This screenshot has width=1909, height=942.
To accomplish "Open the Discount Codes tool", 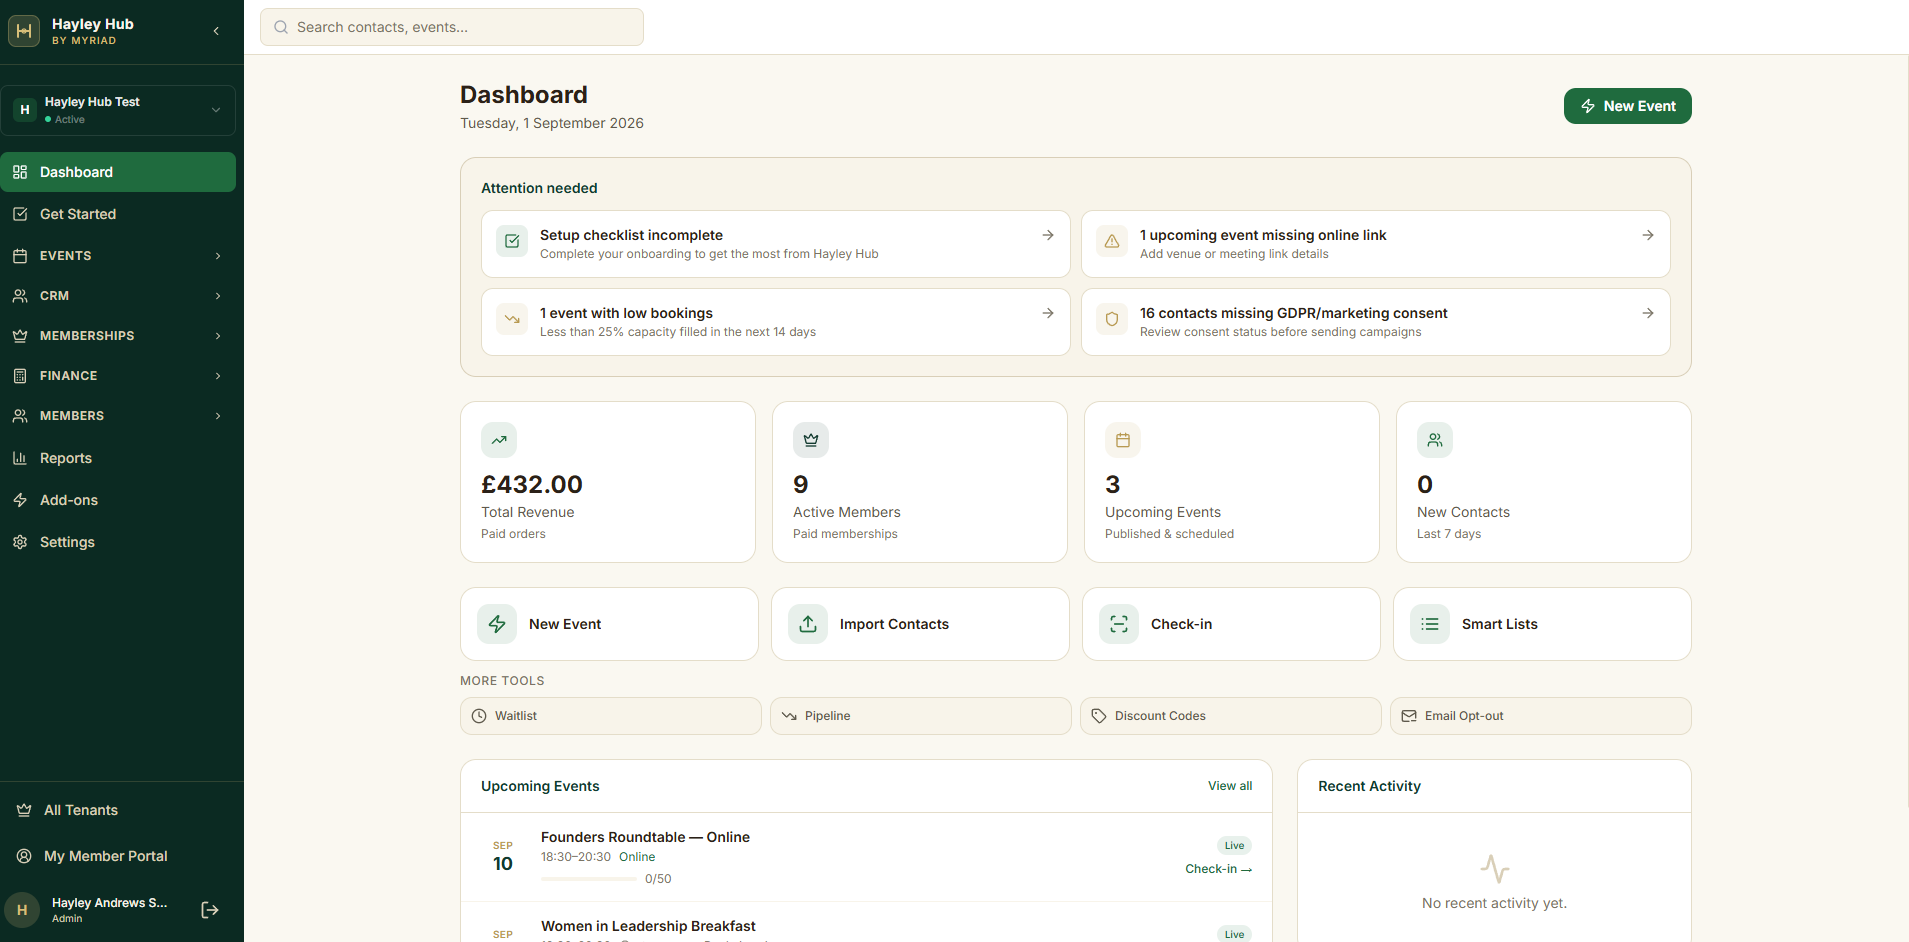I will coord(1231,716).
